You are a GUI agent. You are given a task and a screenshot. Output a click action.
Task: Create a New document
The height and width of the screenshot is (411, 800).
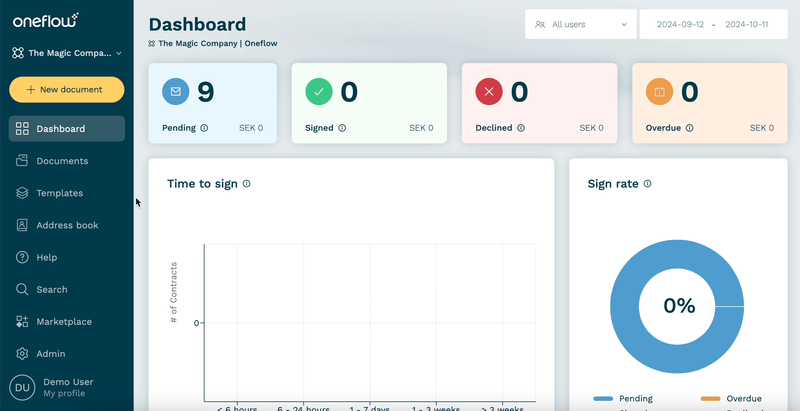click(67, 90)
